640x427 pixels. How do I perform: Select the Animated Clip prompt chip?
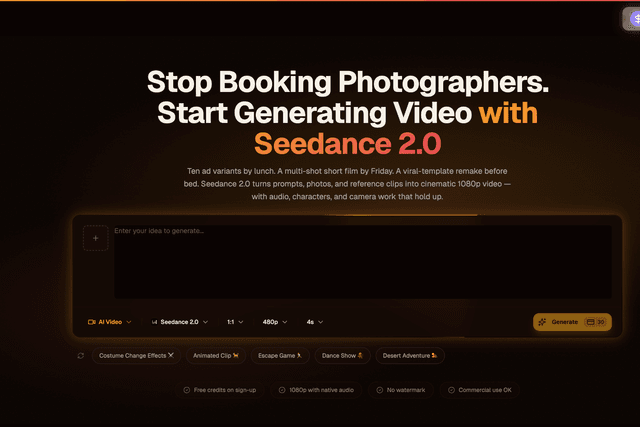(x=216, y=356)
